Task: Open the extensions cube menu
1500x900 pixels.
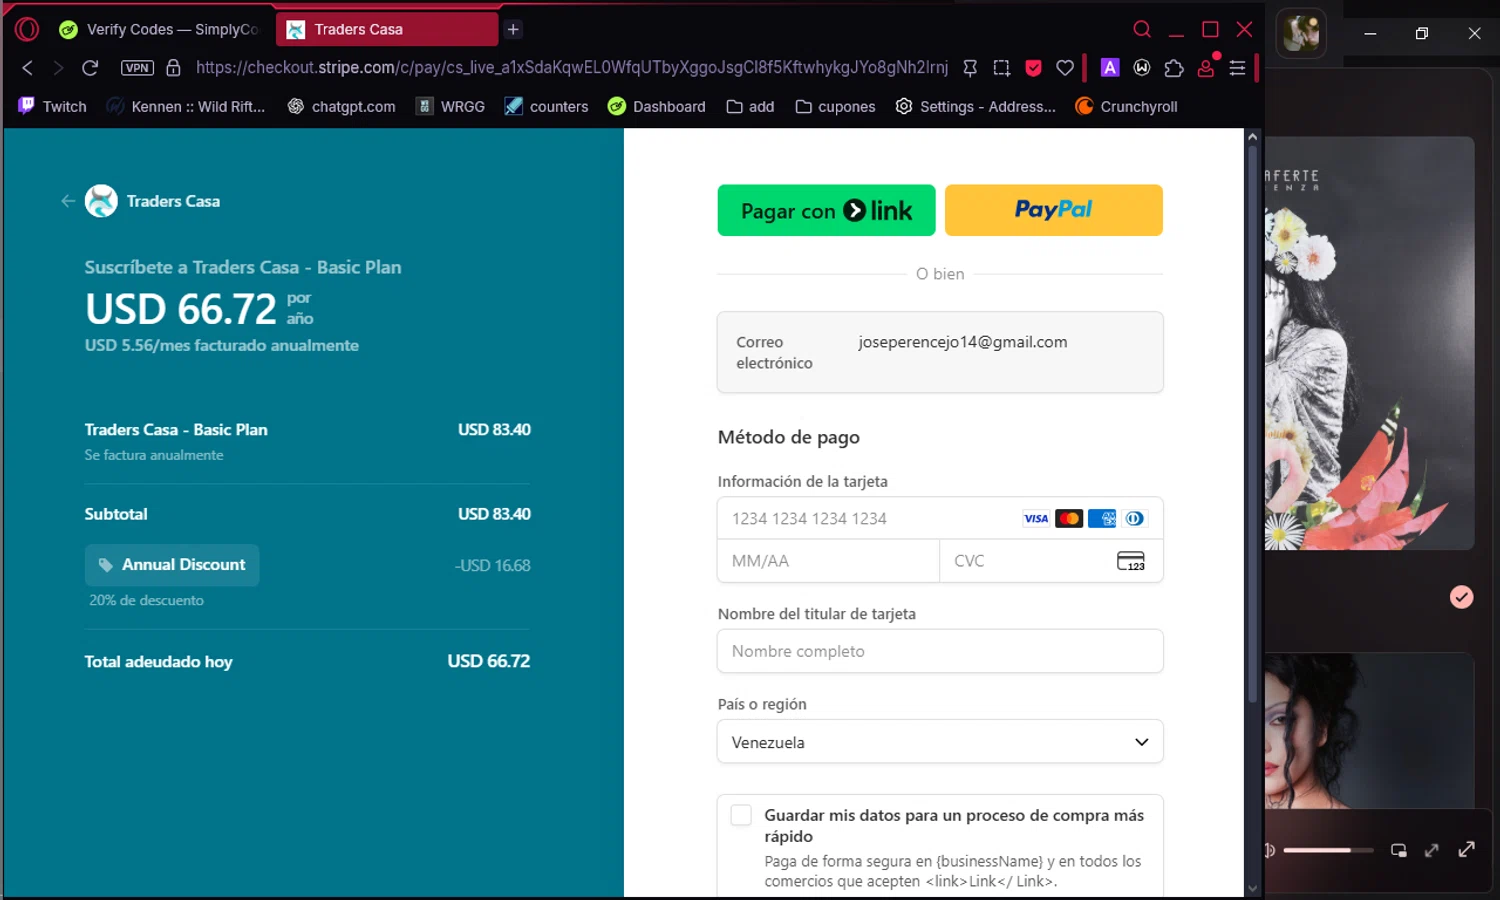Action: coord(1174,68)
